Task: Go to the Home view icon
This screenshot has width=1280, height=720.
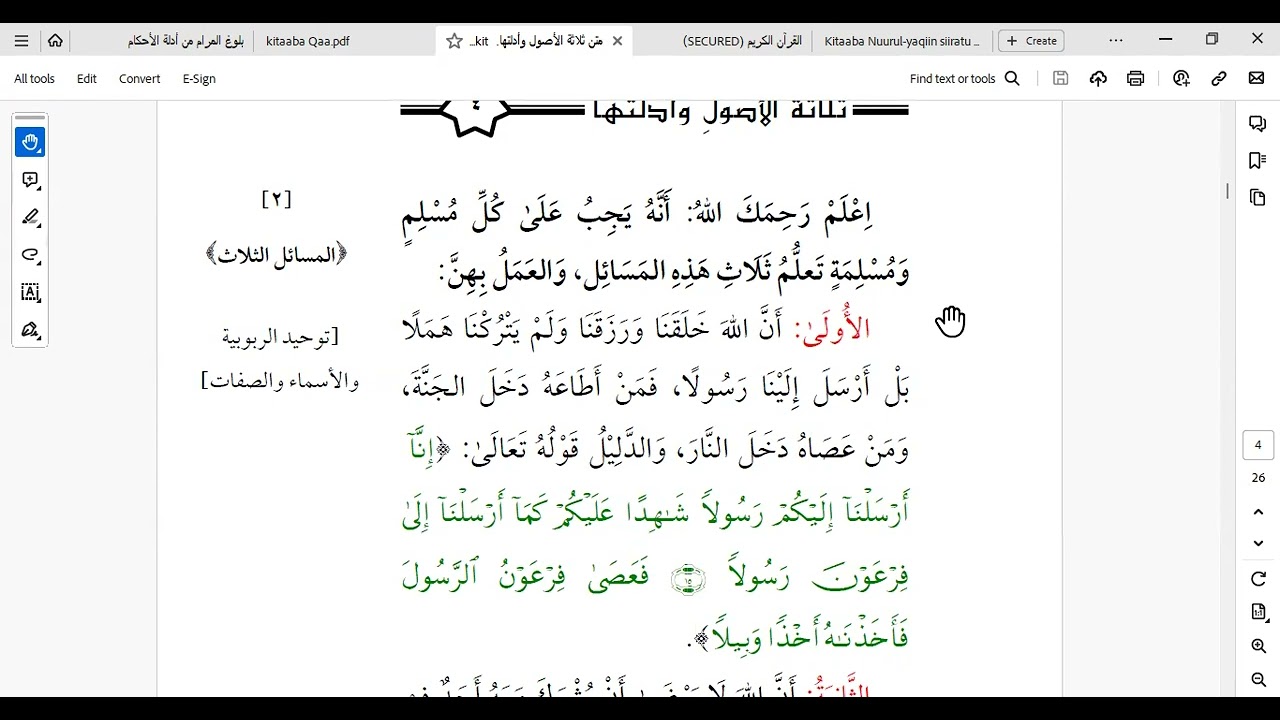Action: coord(55,41)
